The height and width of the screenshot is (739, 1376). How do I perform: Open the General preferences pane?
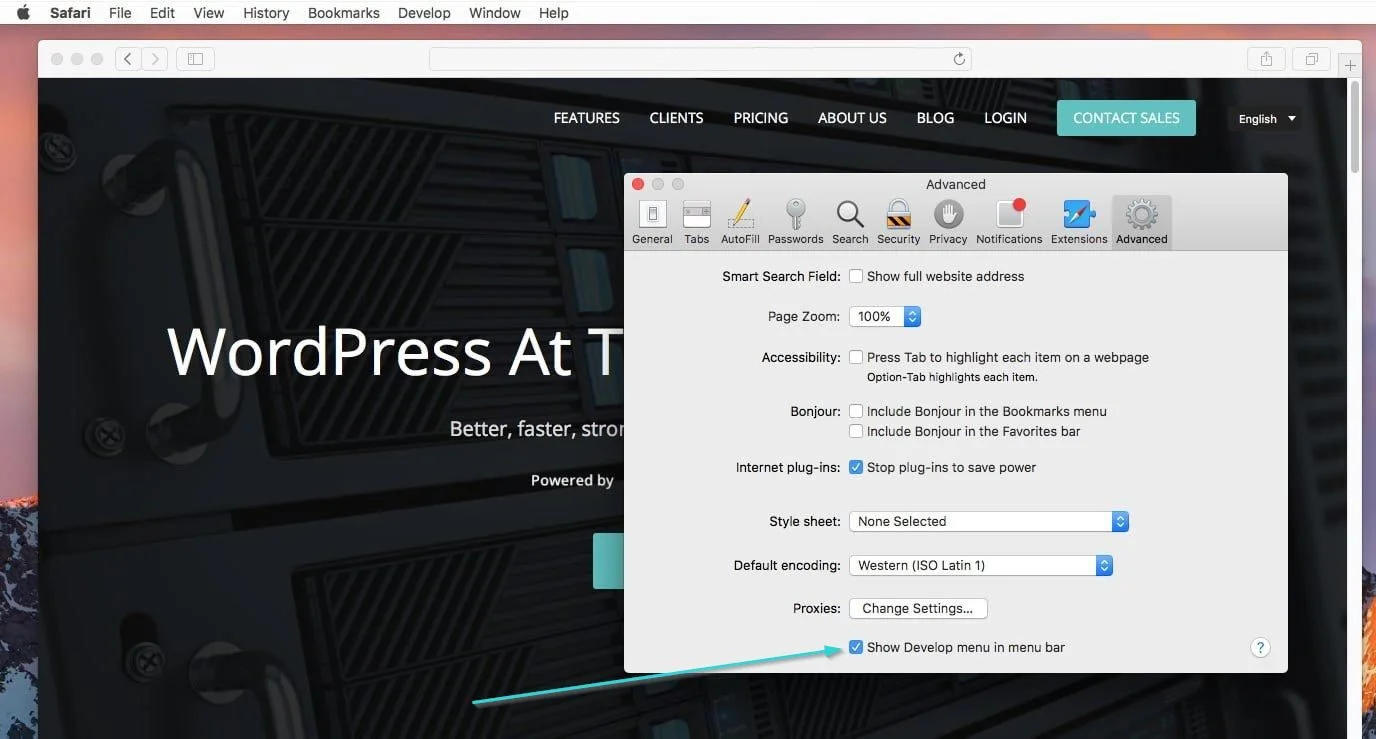(x=652, y=222)
